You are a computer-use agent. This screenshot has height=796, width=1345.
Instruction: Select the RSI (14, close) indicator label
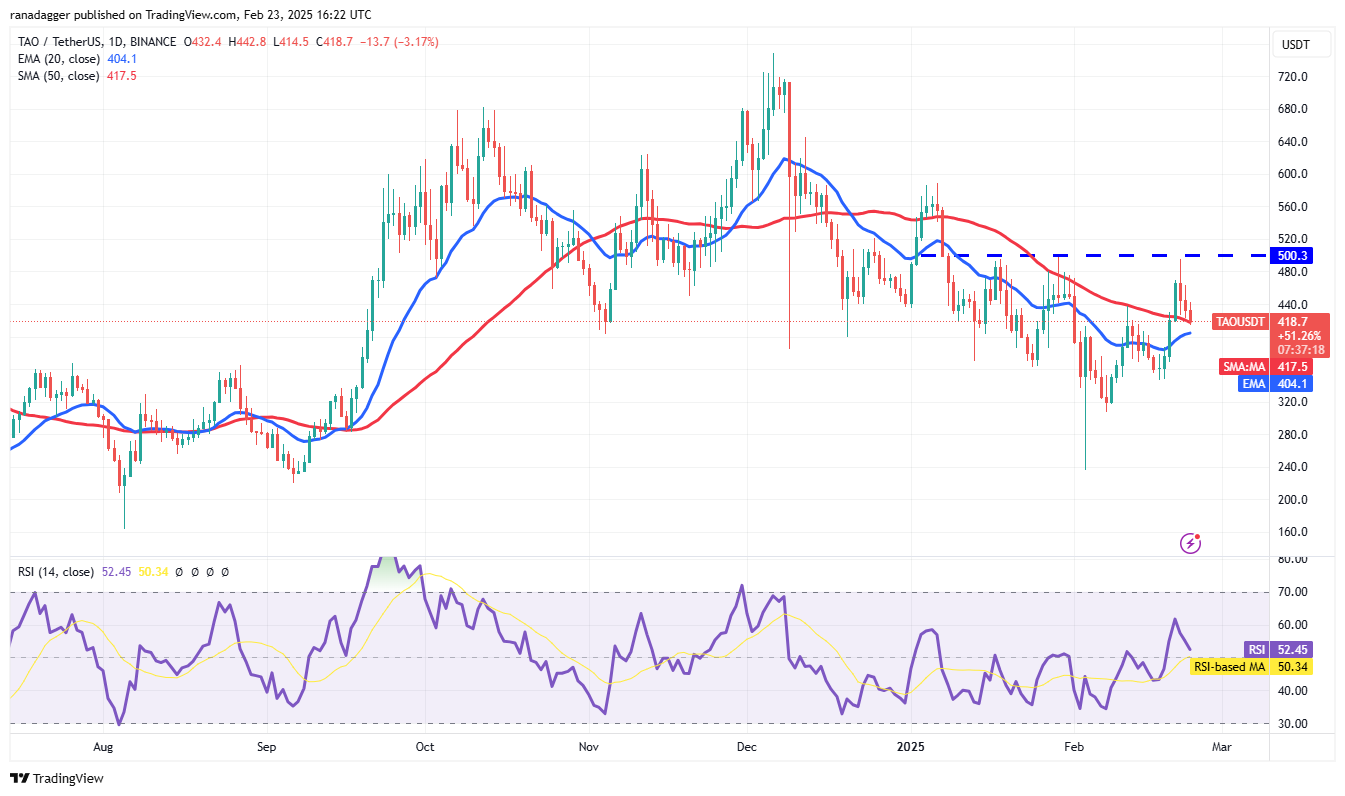click(58, 571)
